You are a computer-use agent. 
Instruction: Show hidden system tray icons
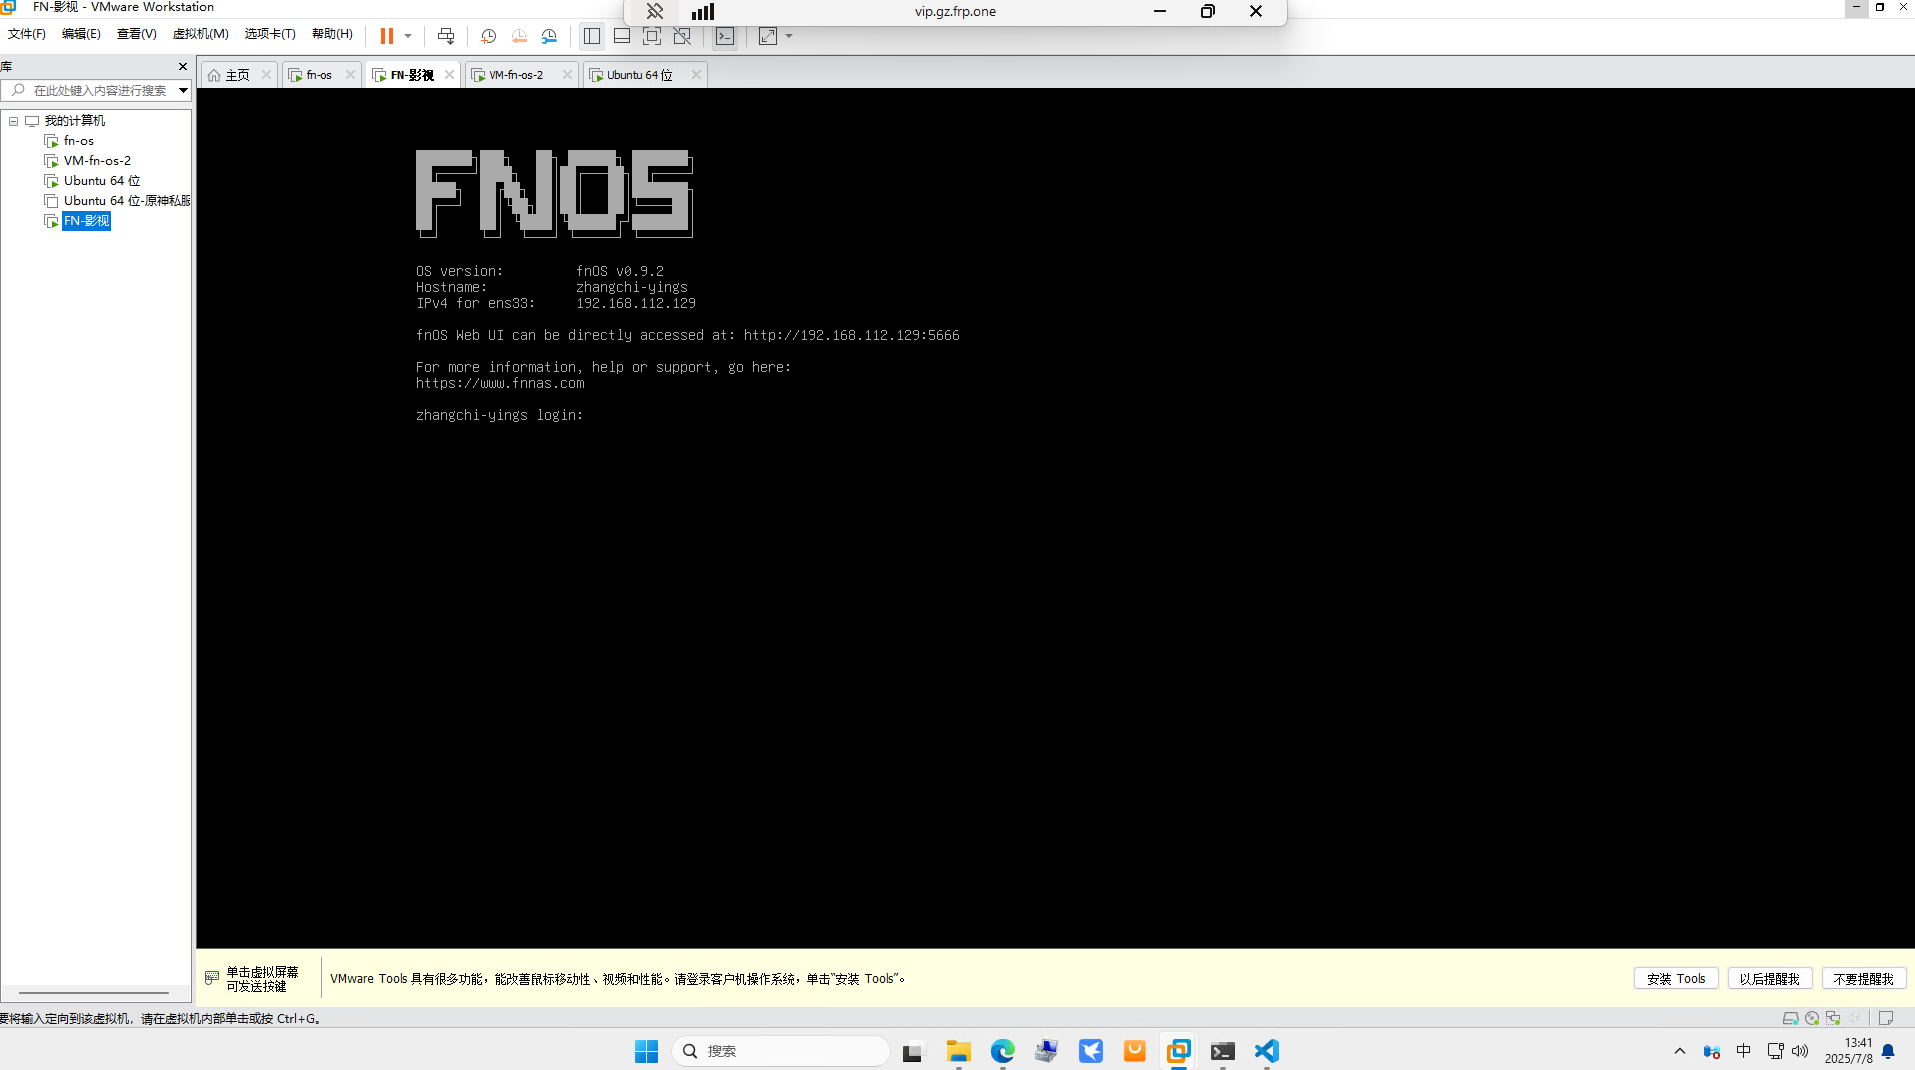[1680, 1051]
